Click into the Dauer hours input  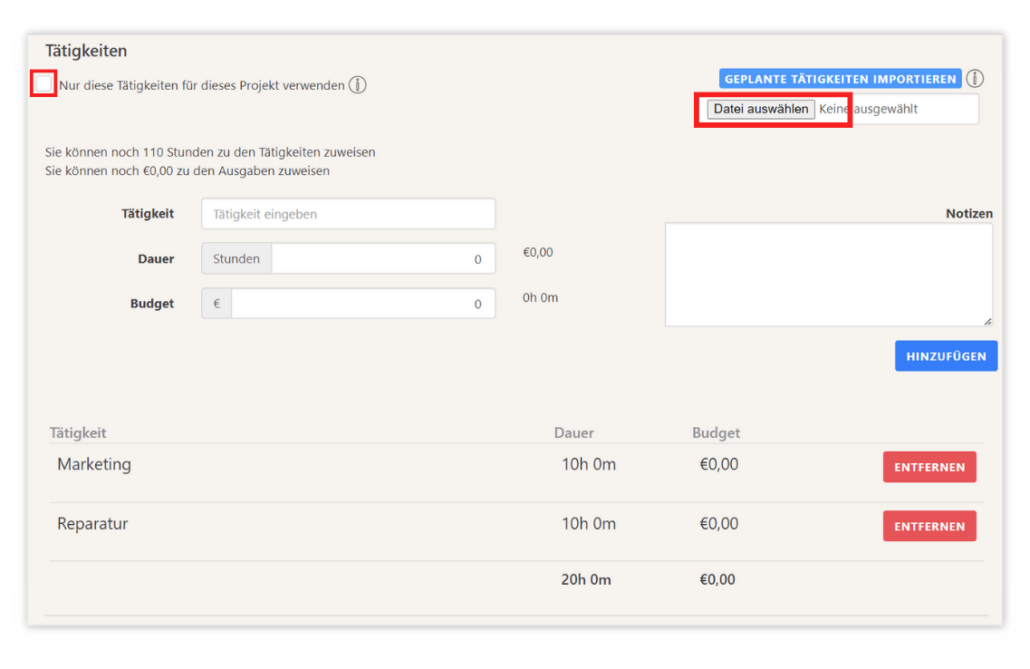(382, 259)
